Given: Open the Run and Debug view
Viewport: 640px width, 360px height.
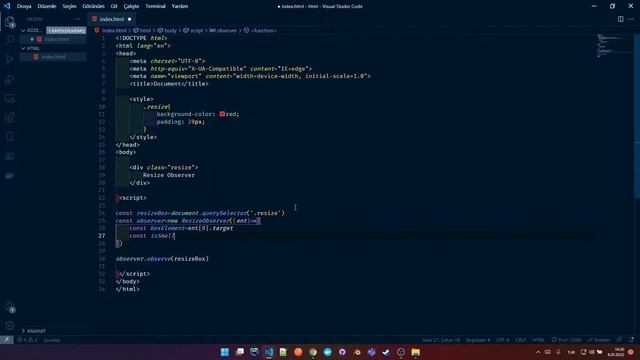Looking at the screenshot, I should click(10, 79).
